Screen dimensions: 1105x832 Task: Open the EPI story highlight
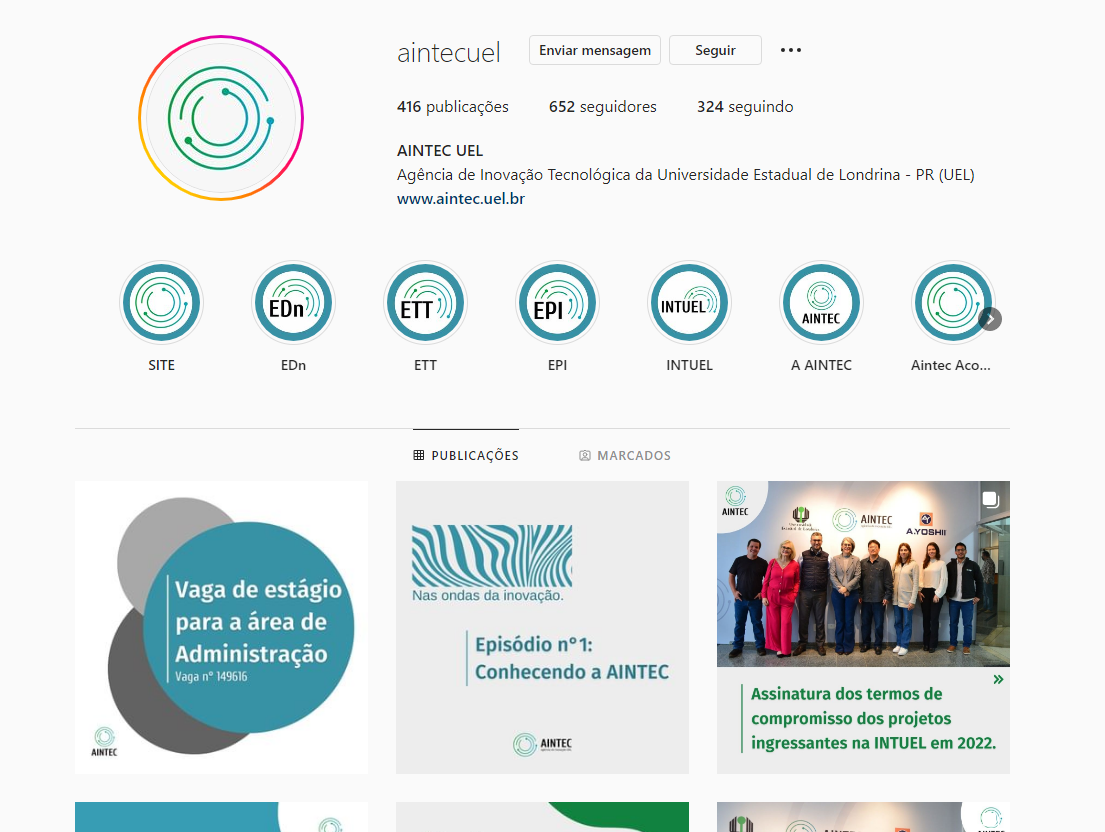click(557, 303)
